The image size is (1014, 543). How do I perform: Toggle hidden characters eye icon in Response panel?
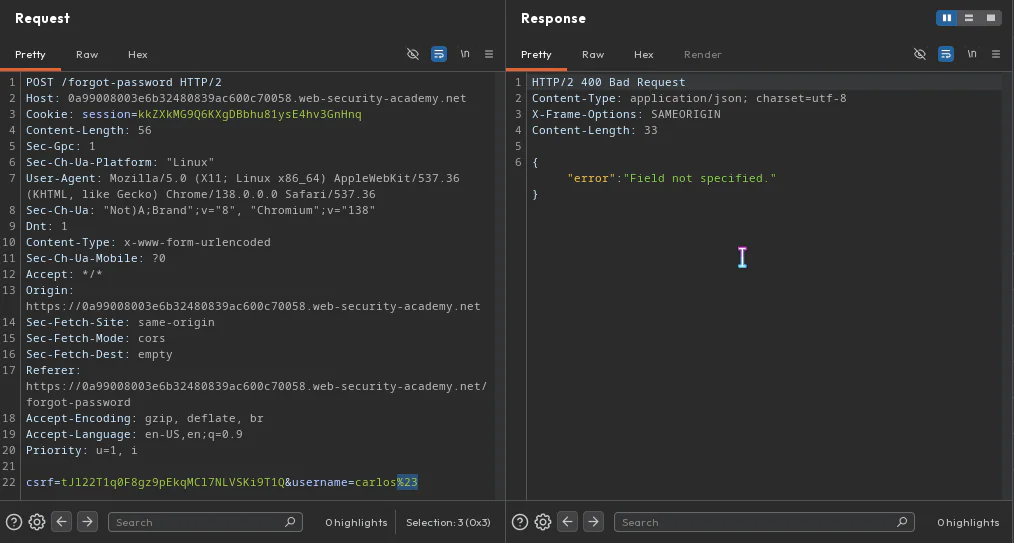point(920,54)
